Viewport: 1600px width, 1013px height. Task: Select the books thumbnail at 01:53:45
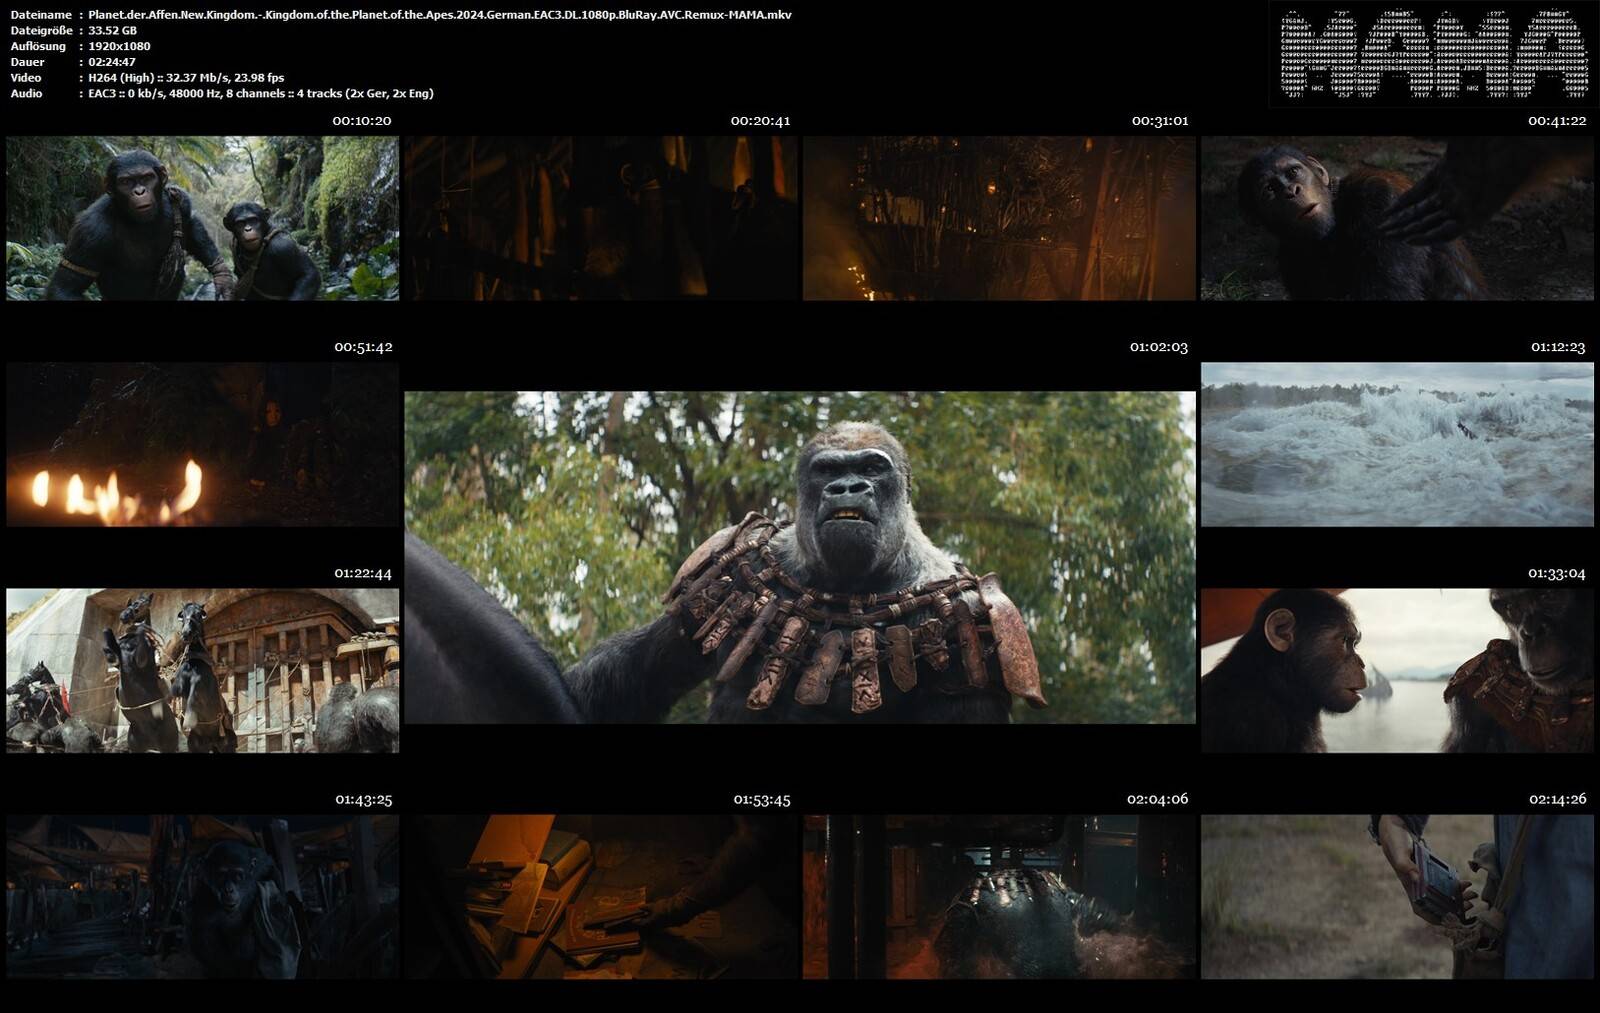tap(601, 896)
